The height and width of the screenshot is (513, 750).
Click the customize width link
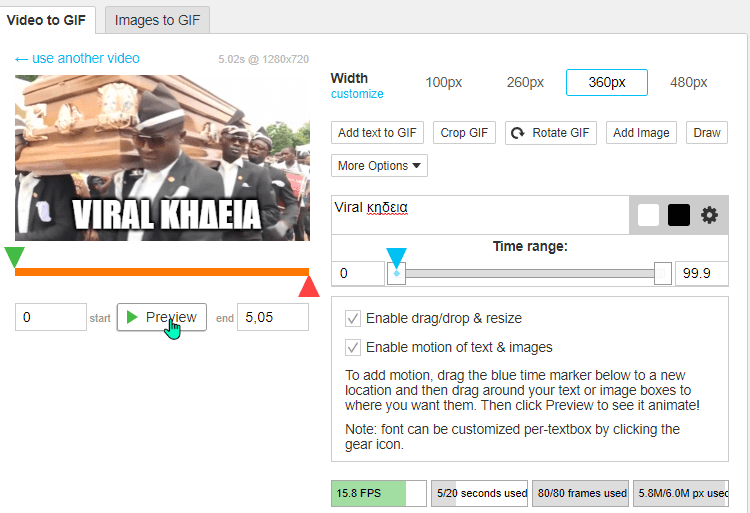(x=357, y=94)
